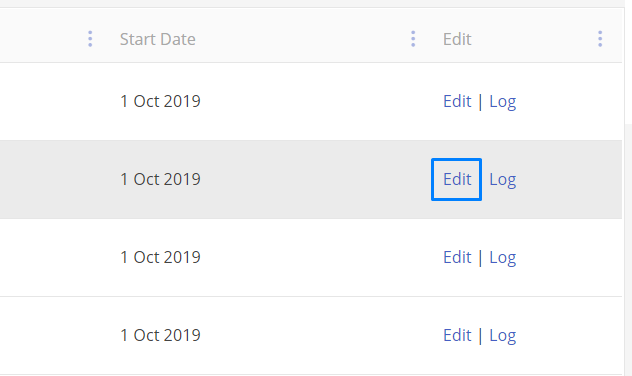Select the third row's 1 Oct 2019 cell
632x376 pixels.
[160, 257]
